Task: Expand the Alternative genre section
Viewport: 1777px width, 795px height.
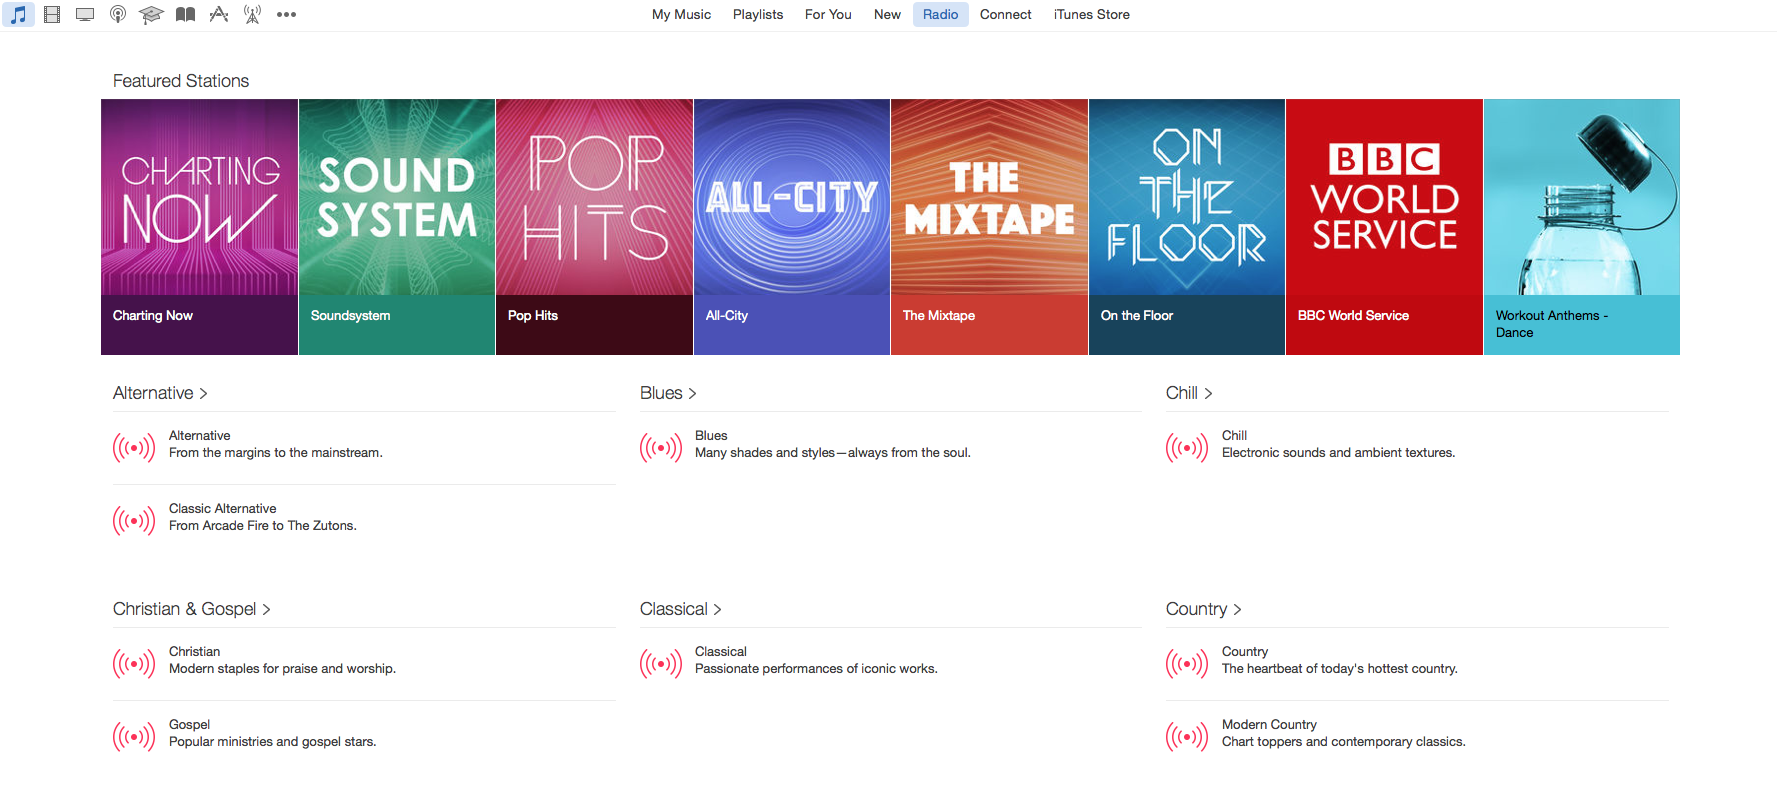Action: click(160, 393)
